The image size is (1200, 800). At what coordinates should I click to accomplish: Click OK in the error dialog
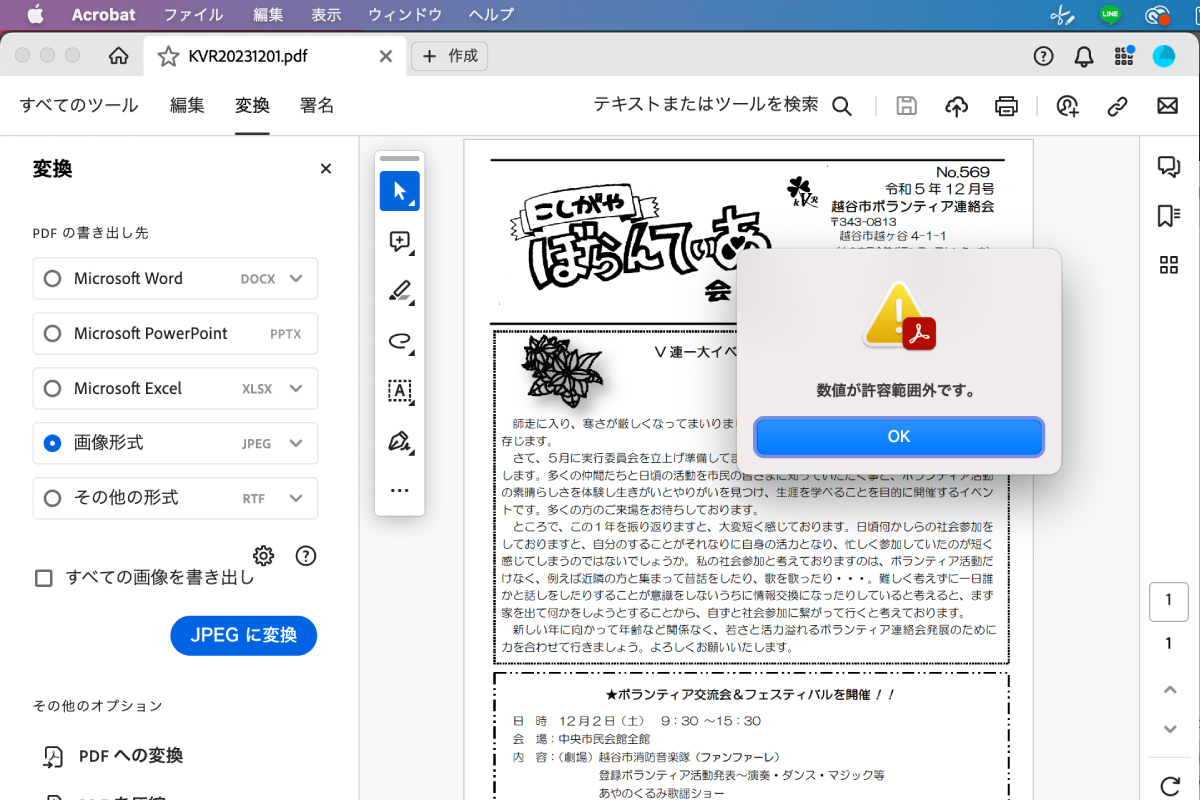899,437
